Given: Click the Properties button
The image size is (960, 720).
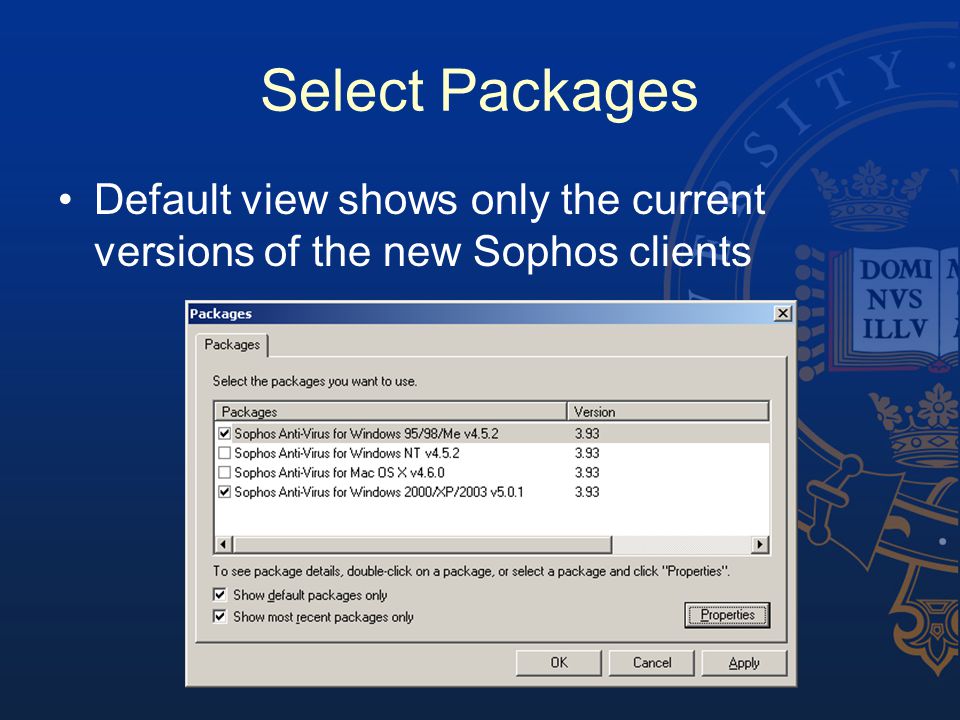Looking at the screenshot, I should coord(727,615).
